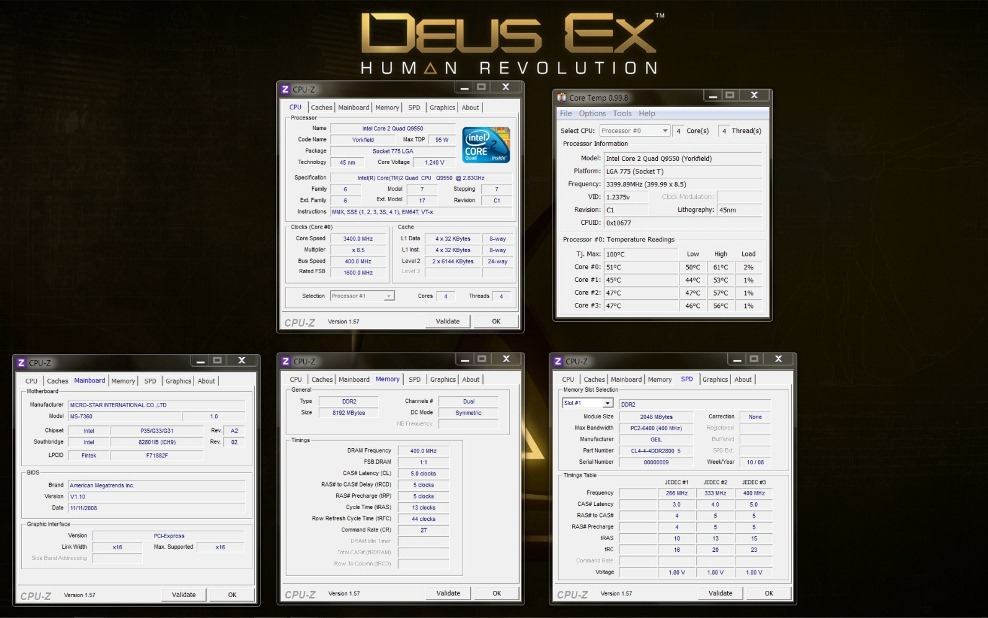Click the SPD Module Size value 2048 MBytes
The width and height of the screenshot is (988, 618).
655,417
